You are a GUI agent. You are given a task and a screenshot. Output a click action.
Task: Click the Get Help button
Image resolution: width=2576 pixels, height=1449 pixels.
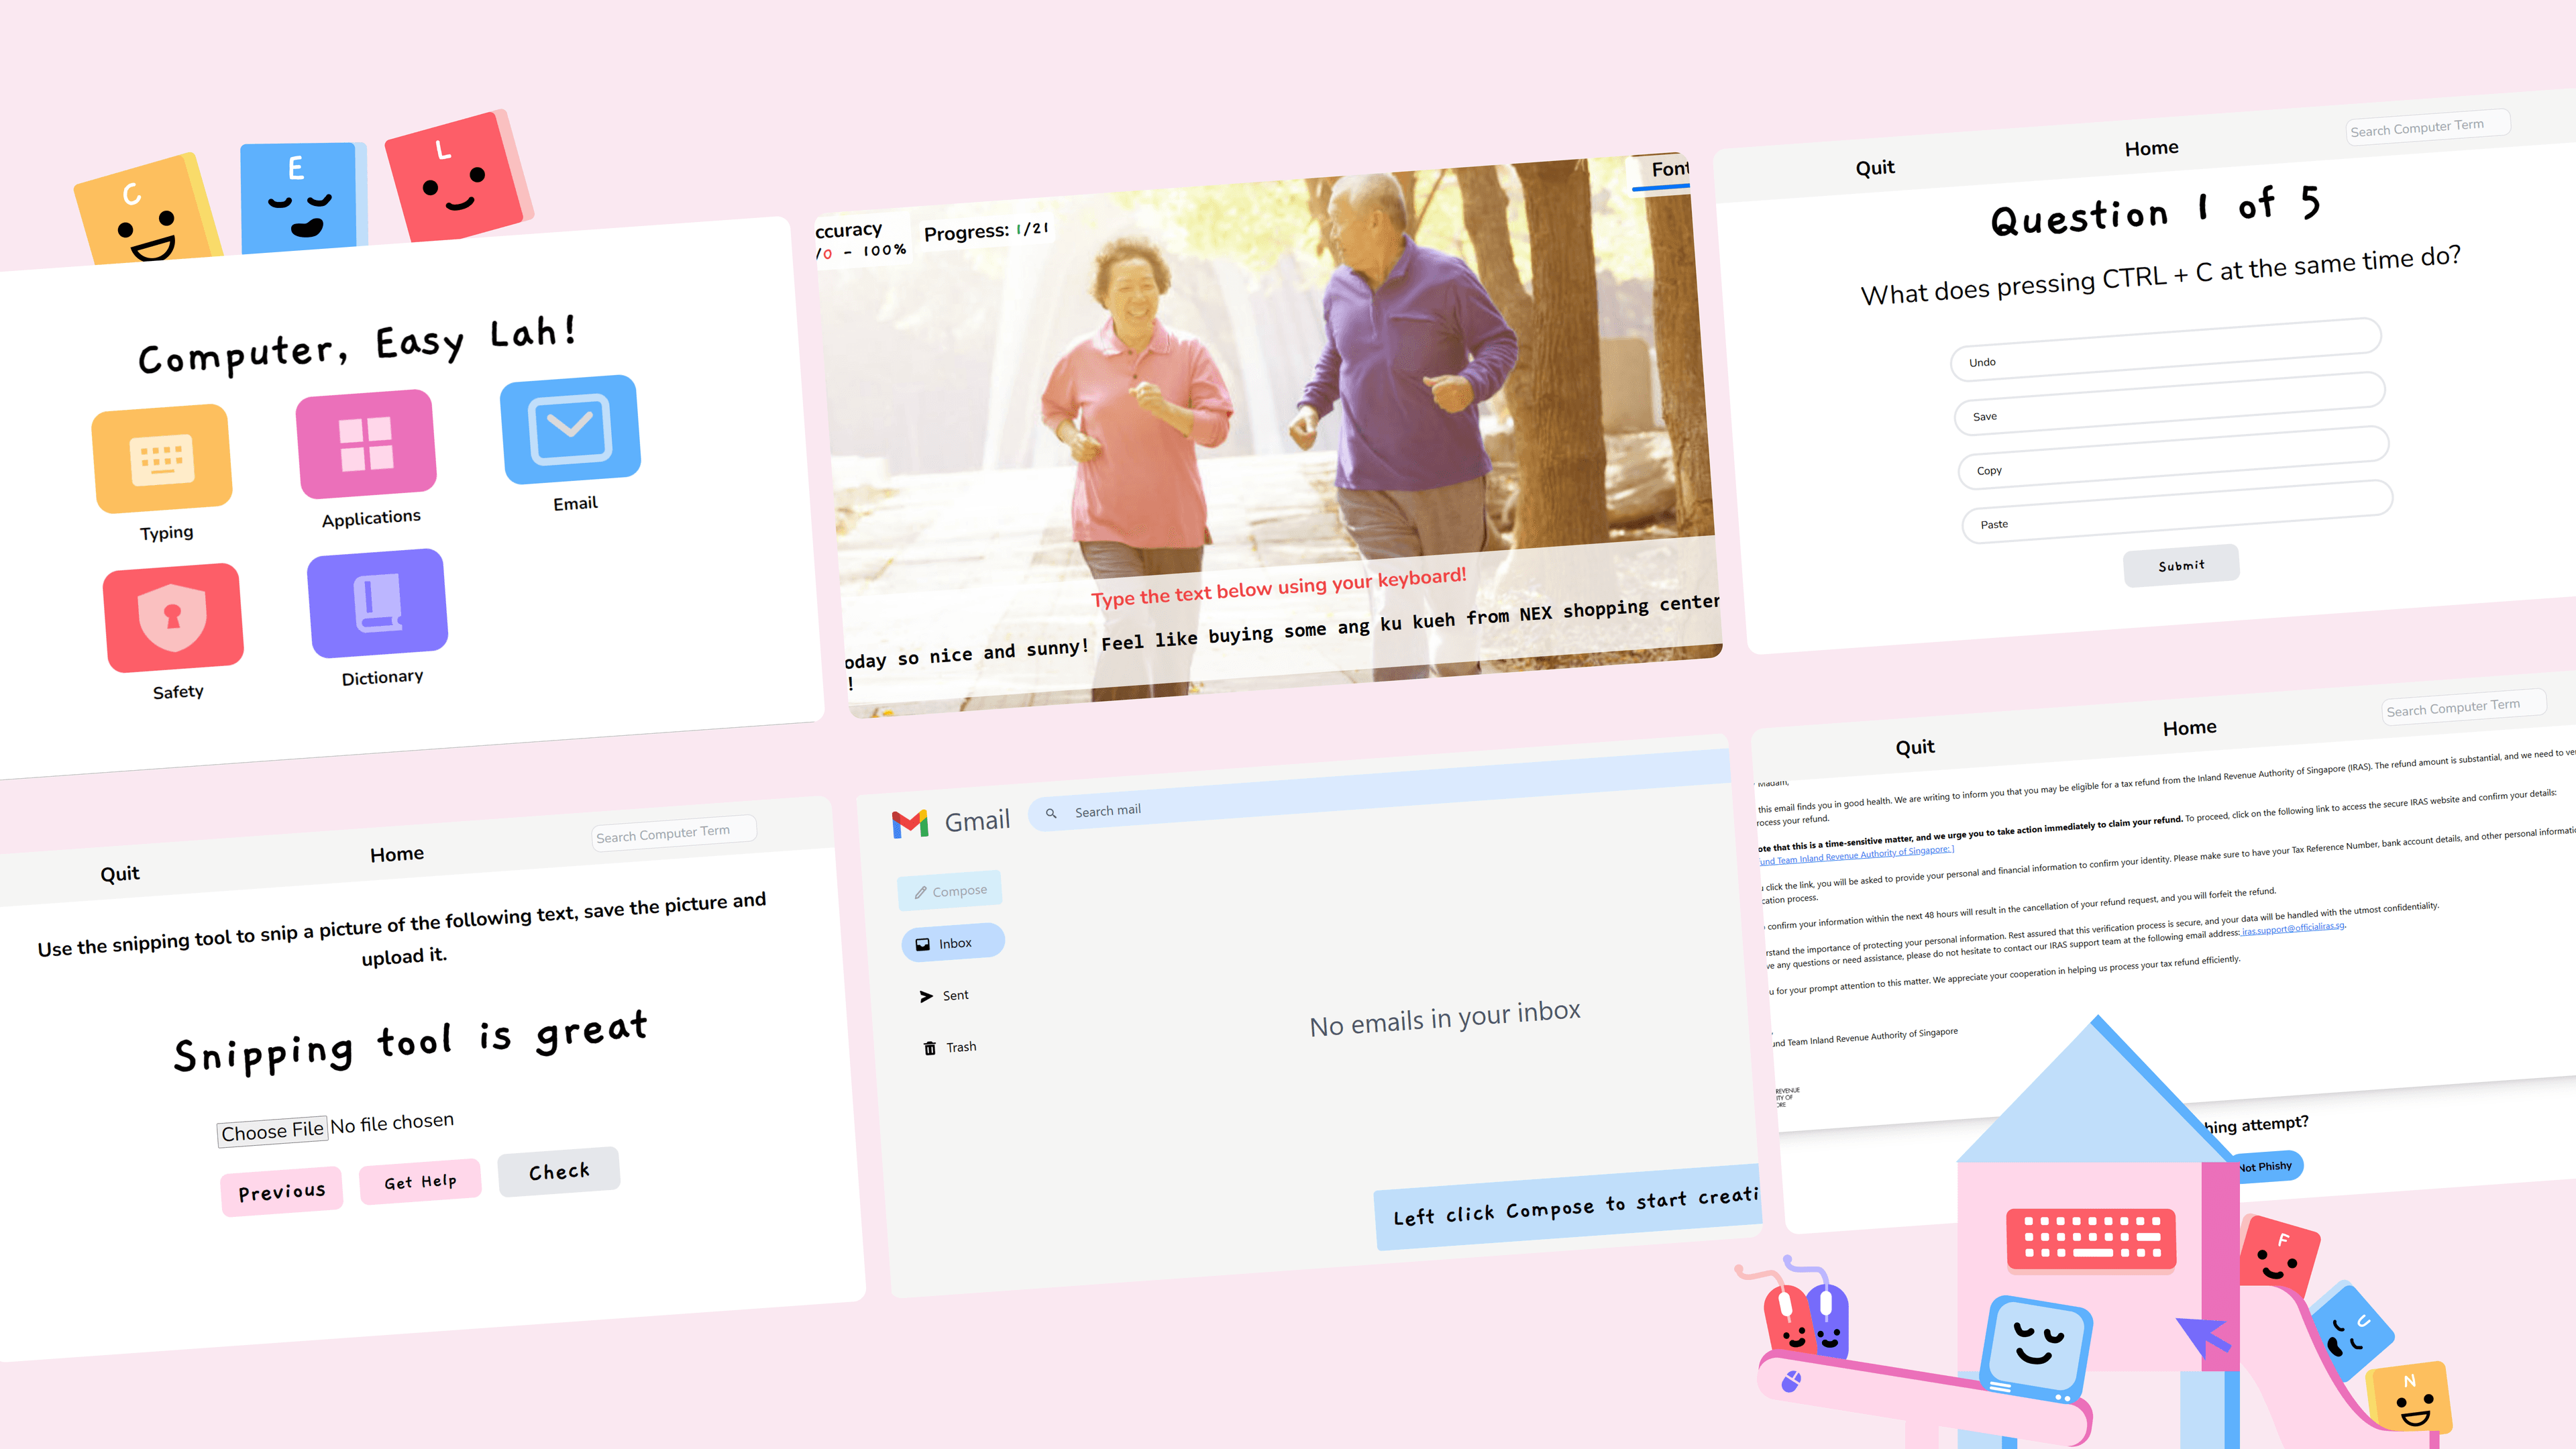(x=420, y=1182)
